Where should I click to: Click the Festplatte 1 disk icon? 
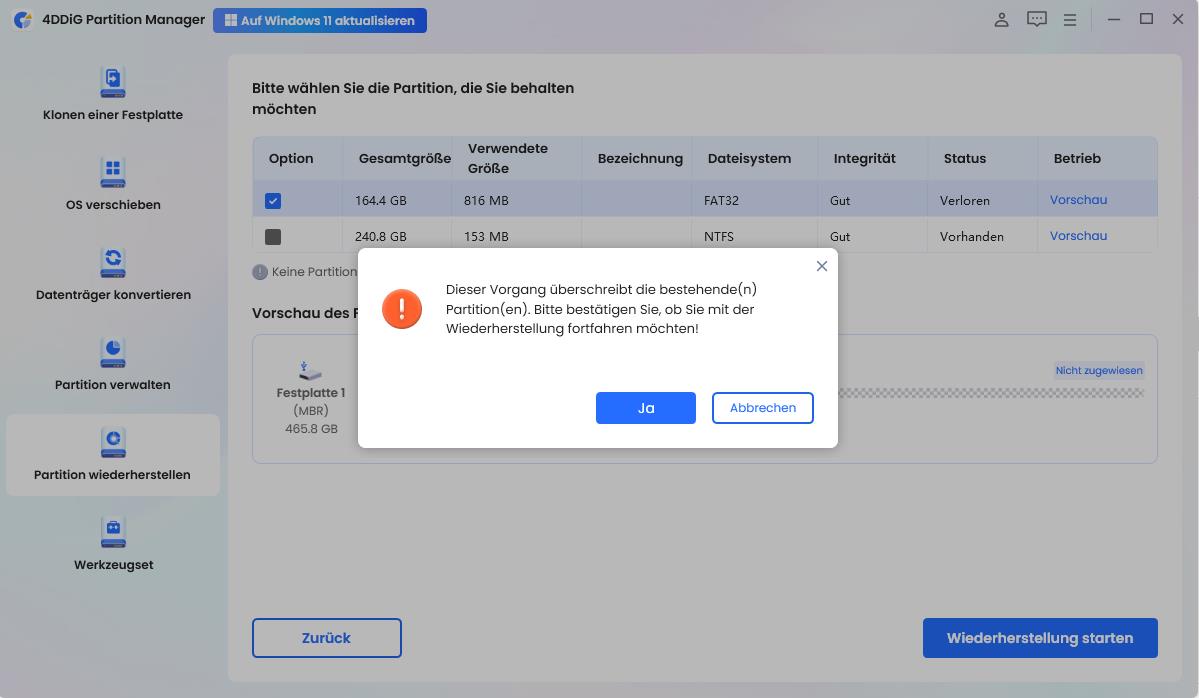coord(310,371)
